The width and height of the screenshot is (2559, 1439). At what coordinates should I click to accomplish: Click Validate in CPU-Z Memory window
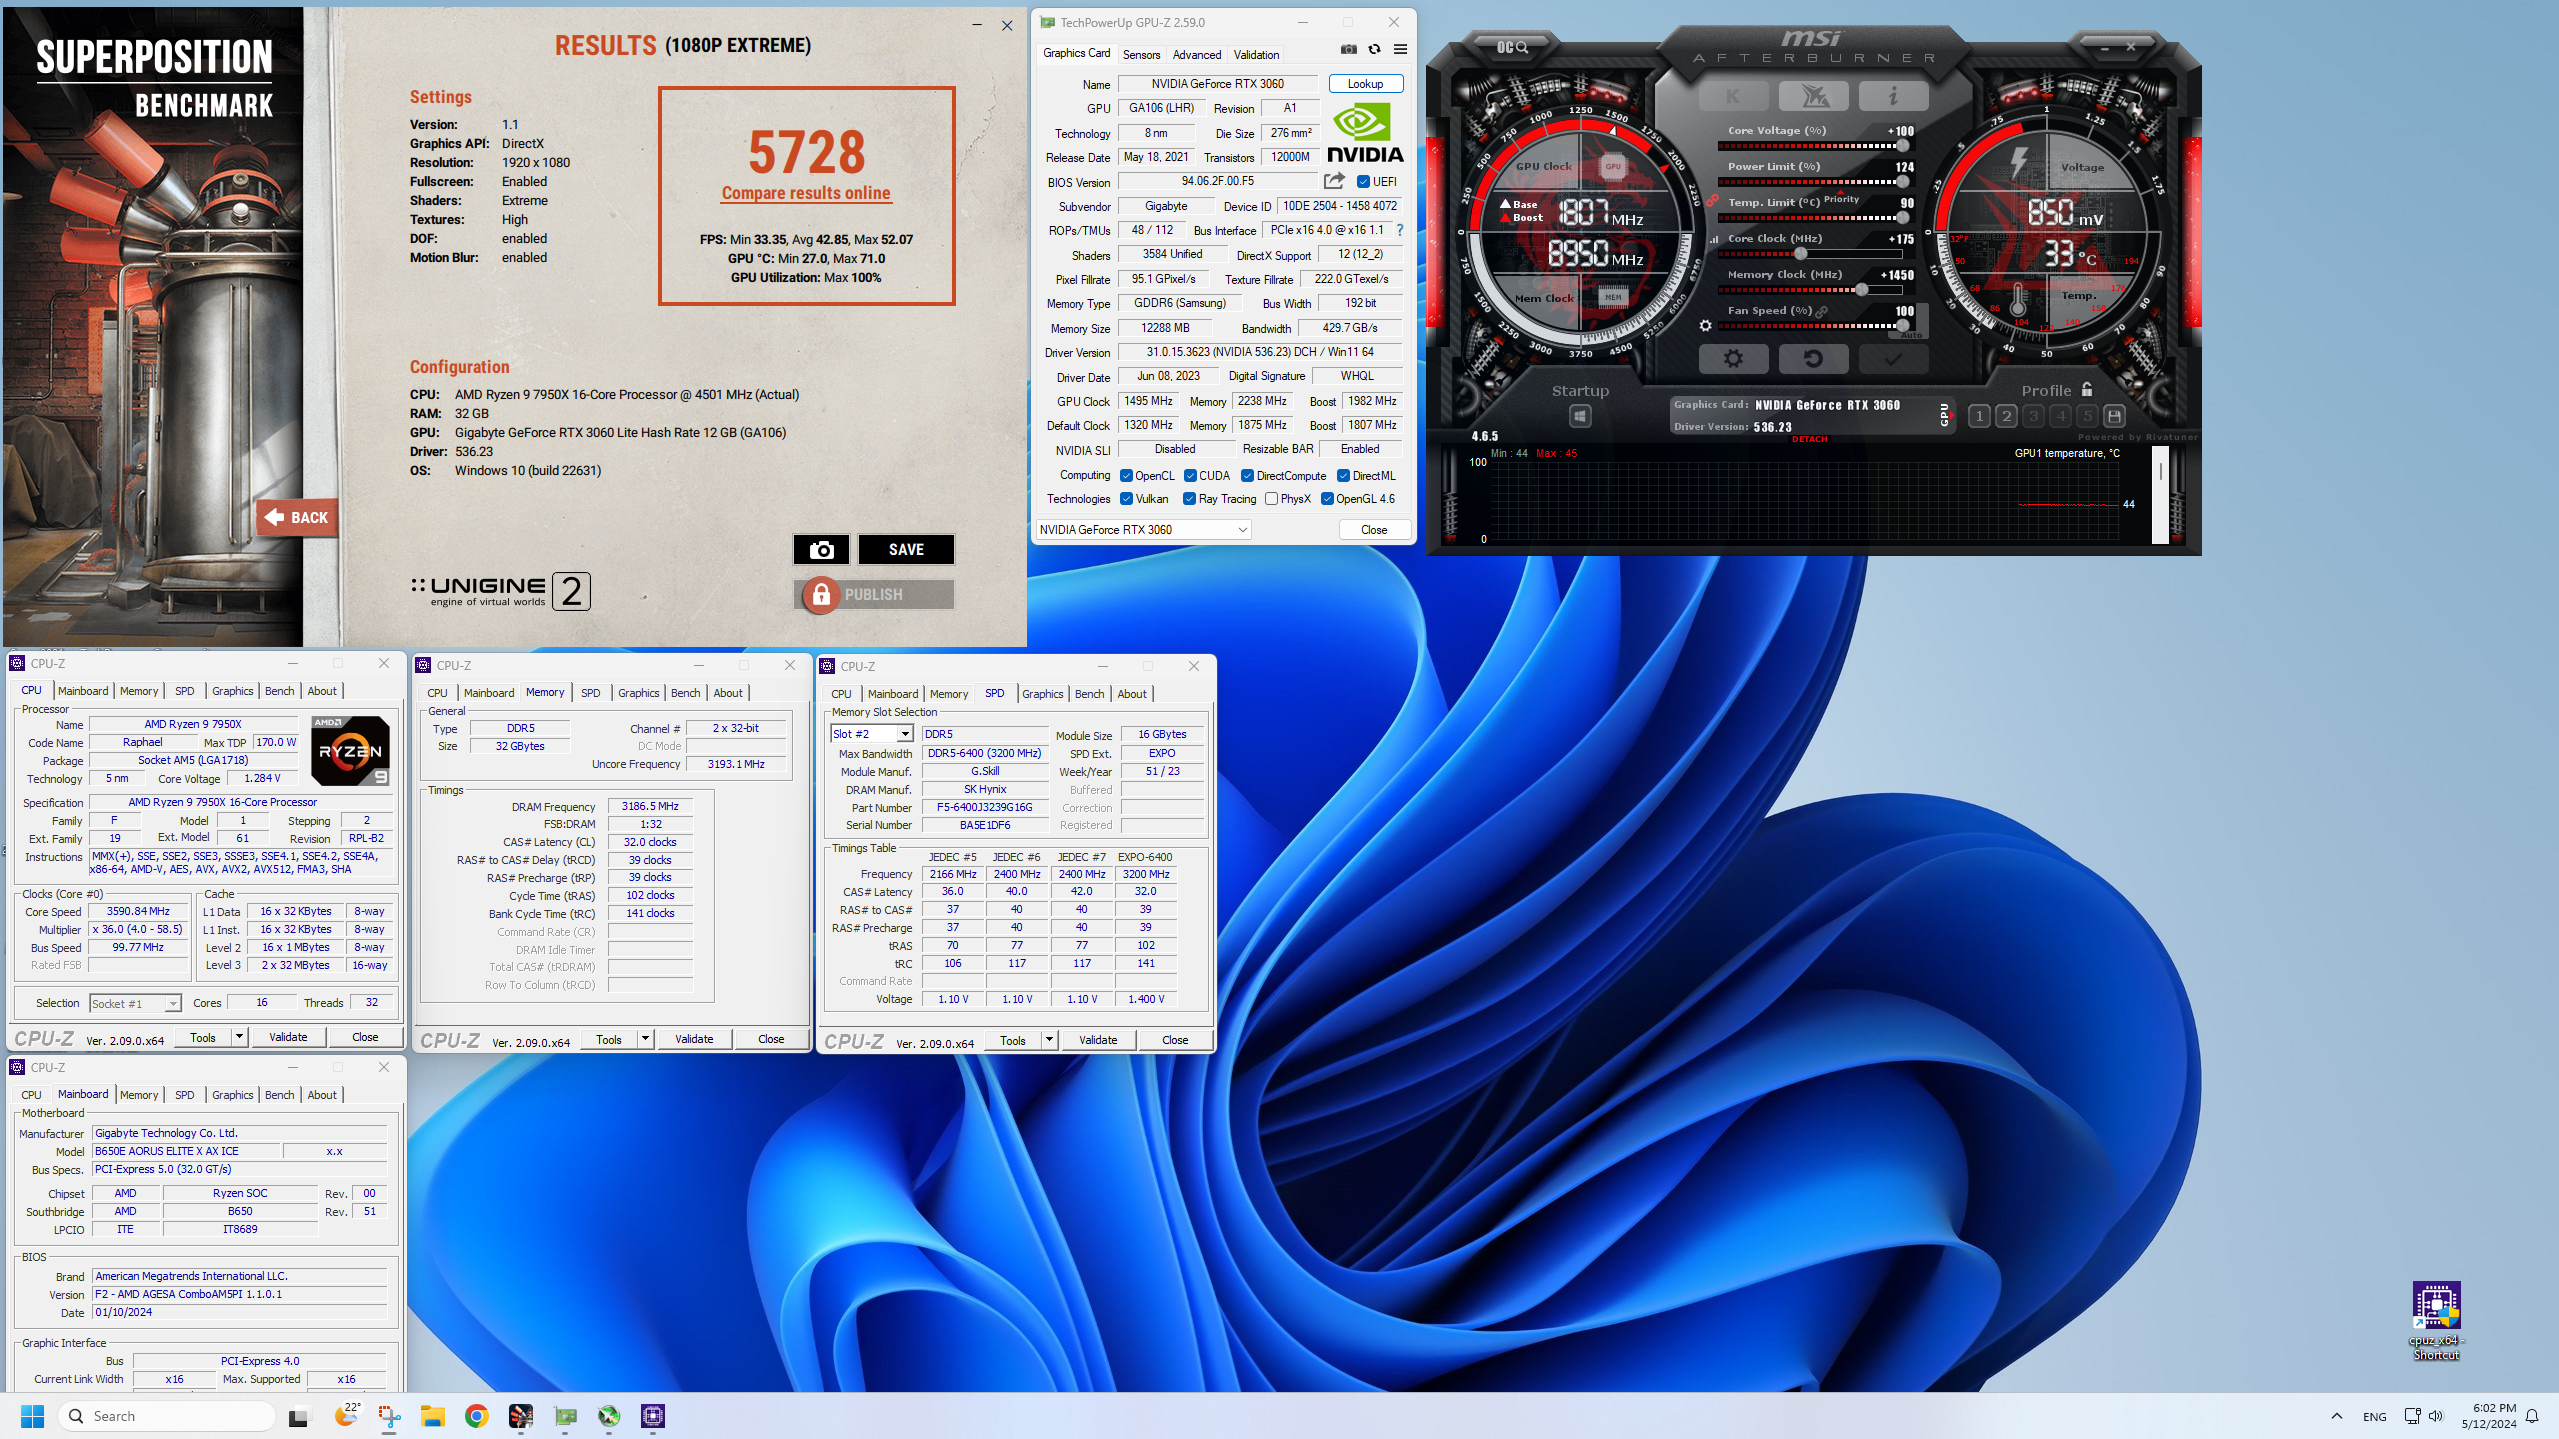coord(693,1039)
